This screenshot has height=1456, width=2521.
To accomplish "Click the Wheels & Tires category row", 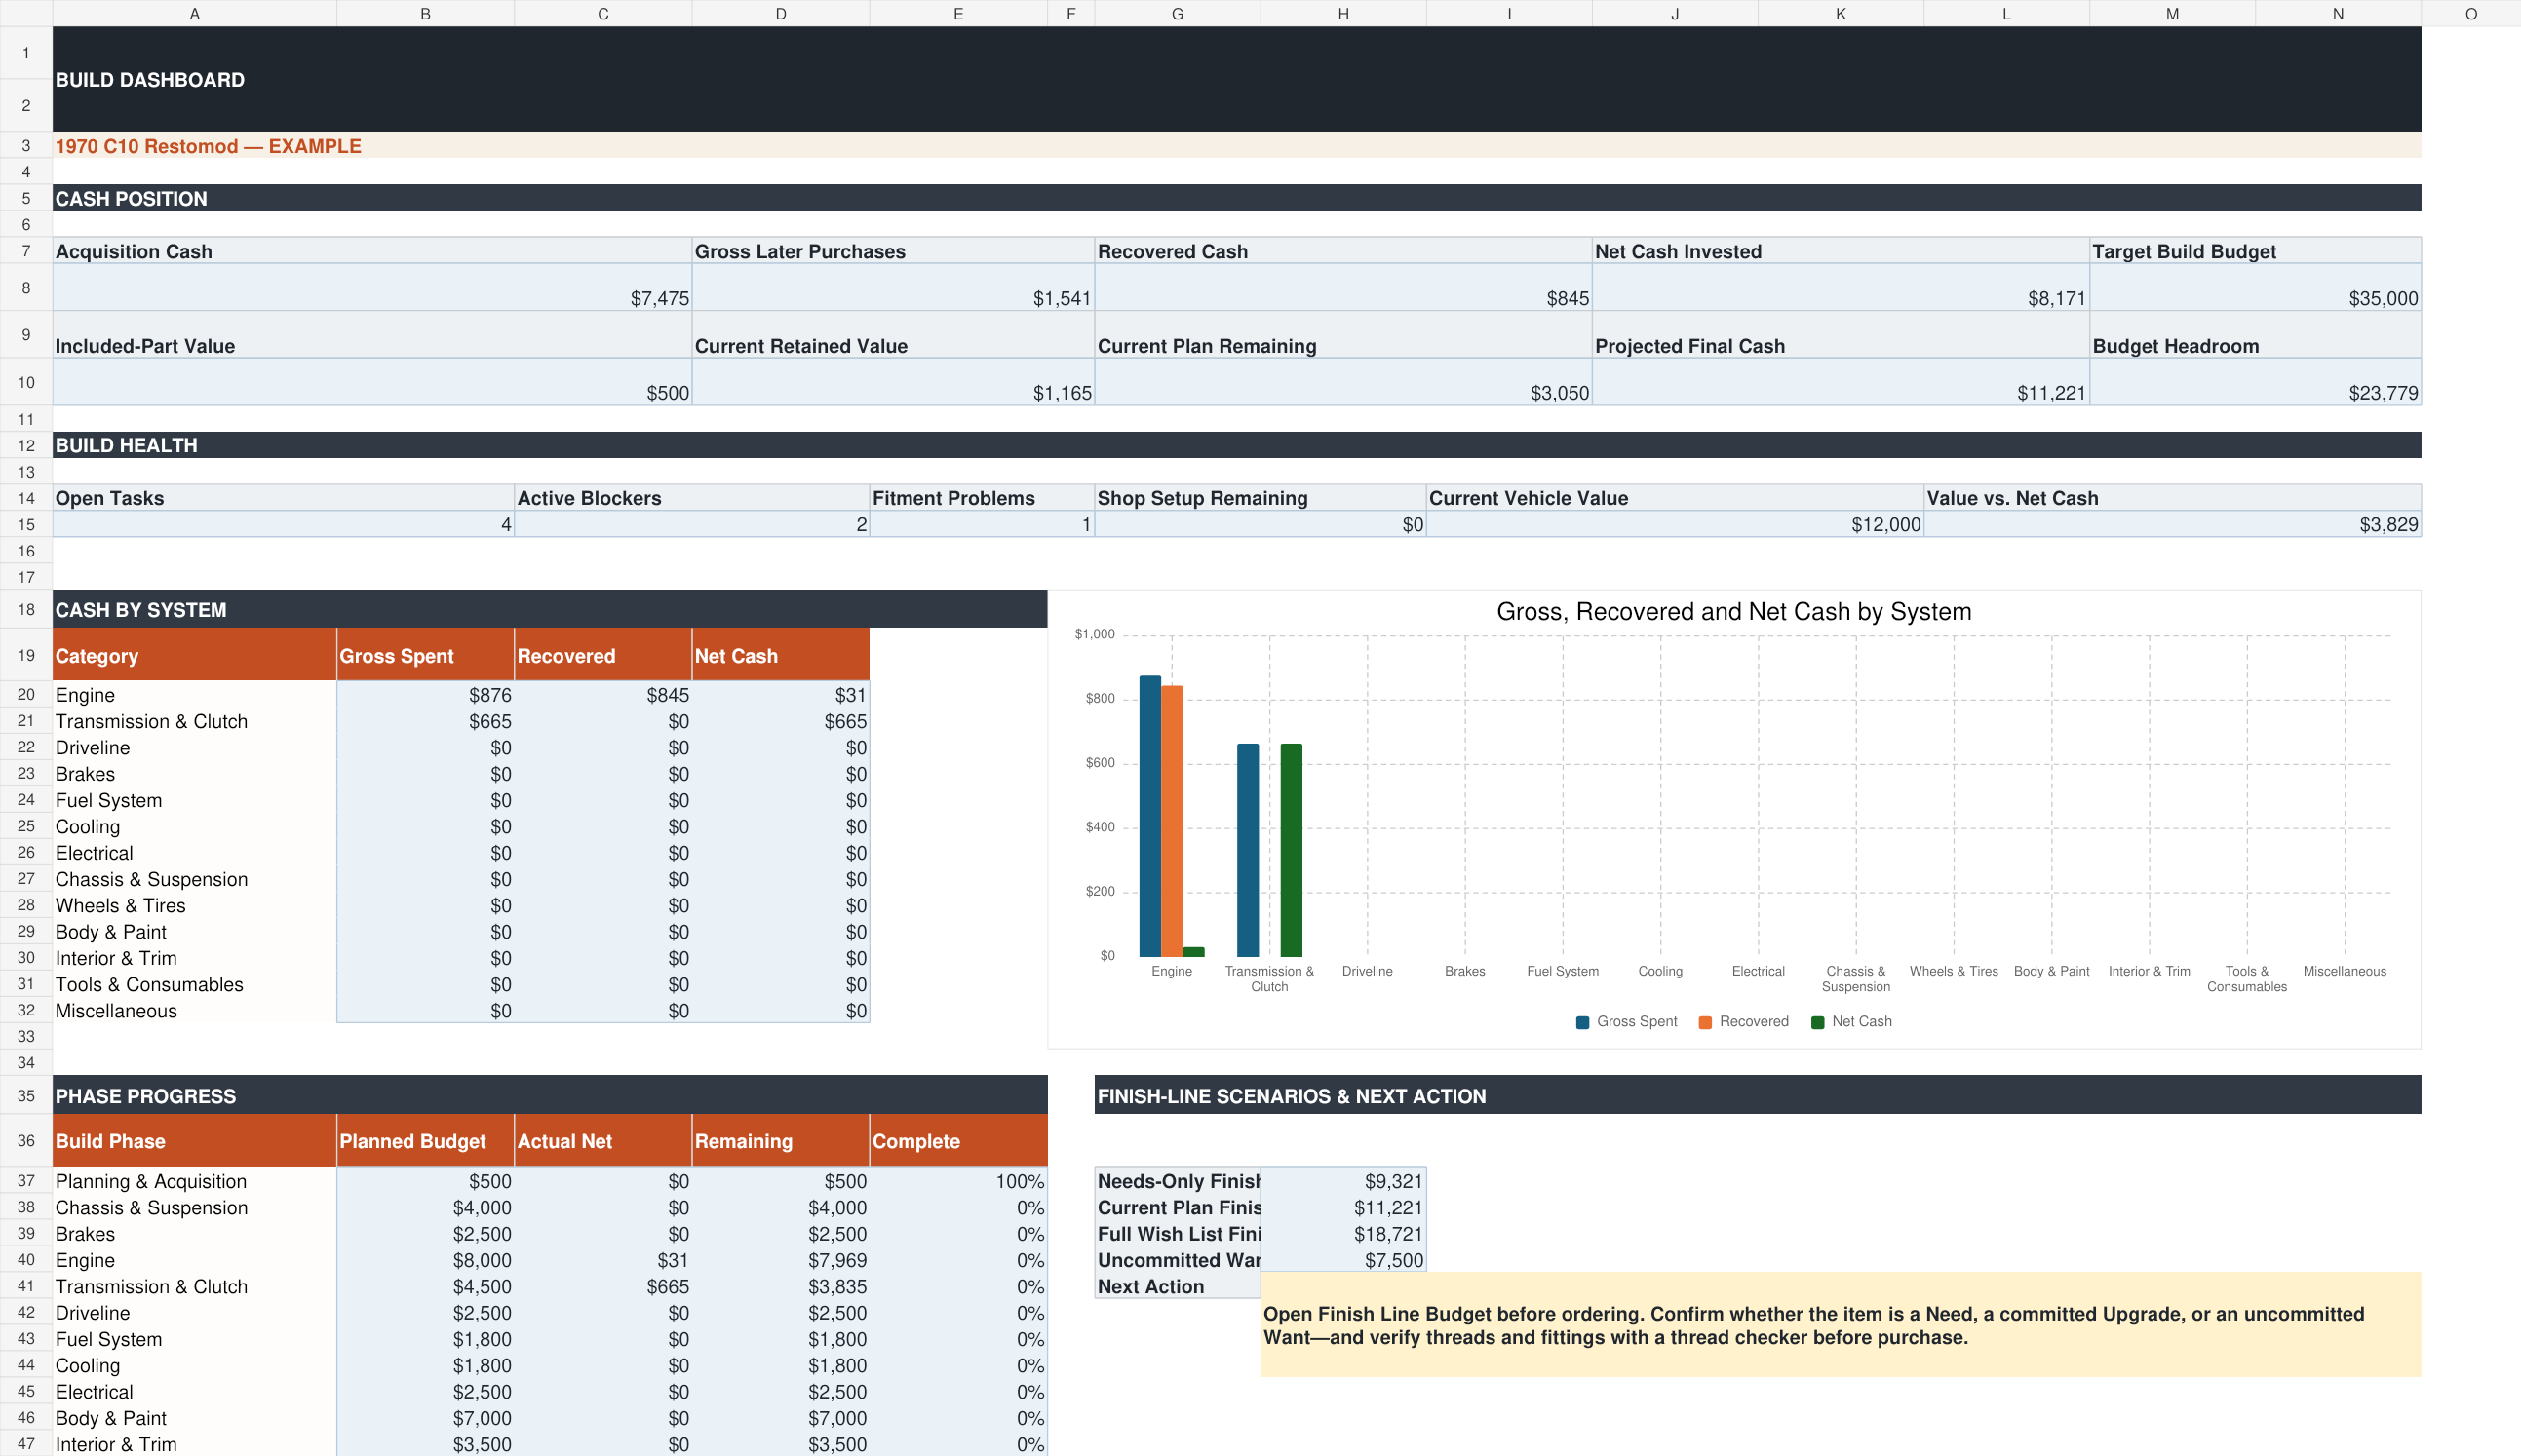I will [194, 905].
